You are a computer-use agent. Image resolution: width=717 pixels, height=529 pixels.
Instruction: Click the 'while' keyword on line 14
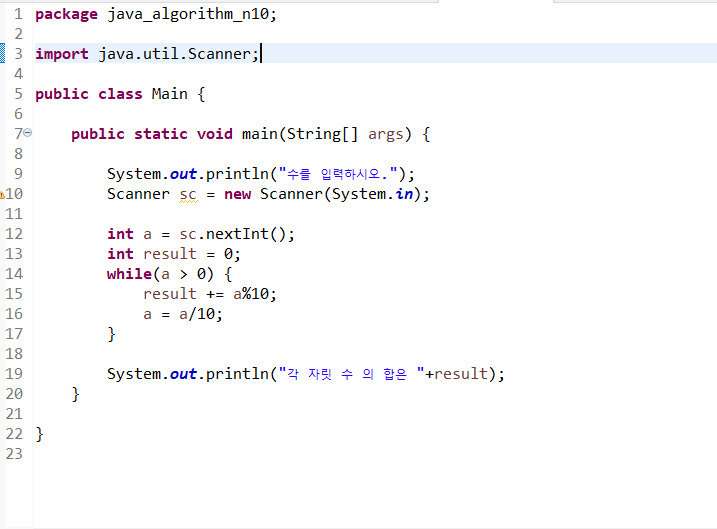pos(129,274)
